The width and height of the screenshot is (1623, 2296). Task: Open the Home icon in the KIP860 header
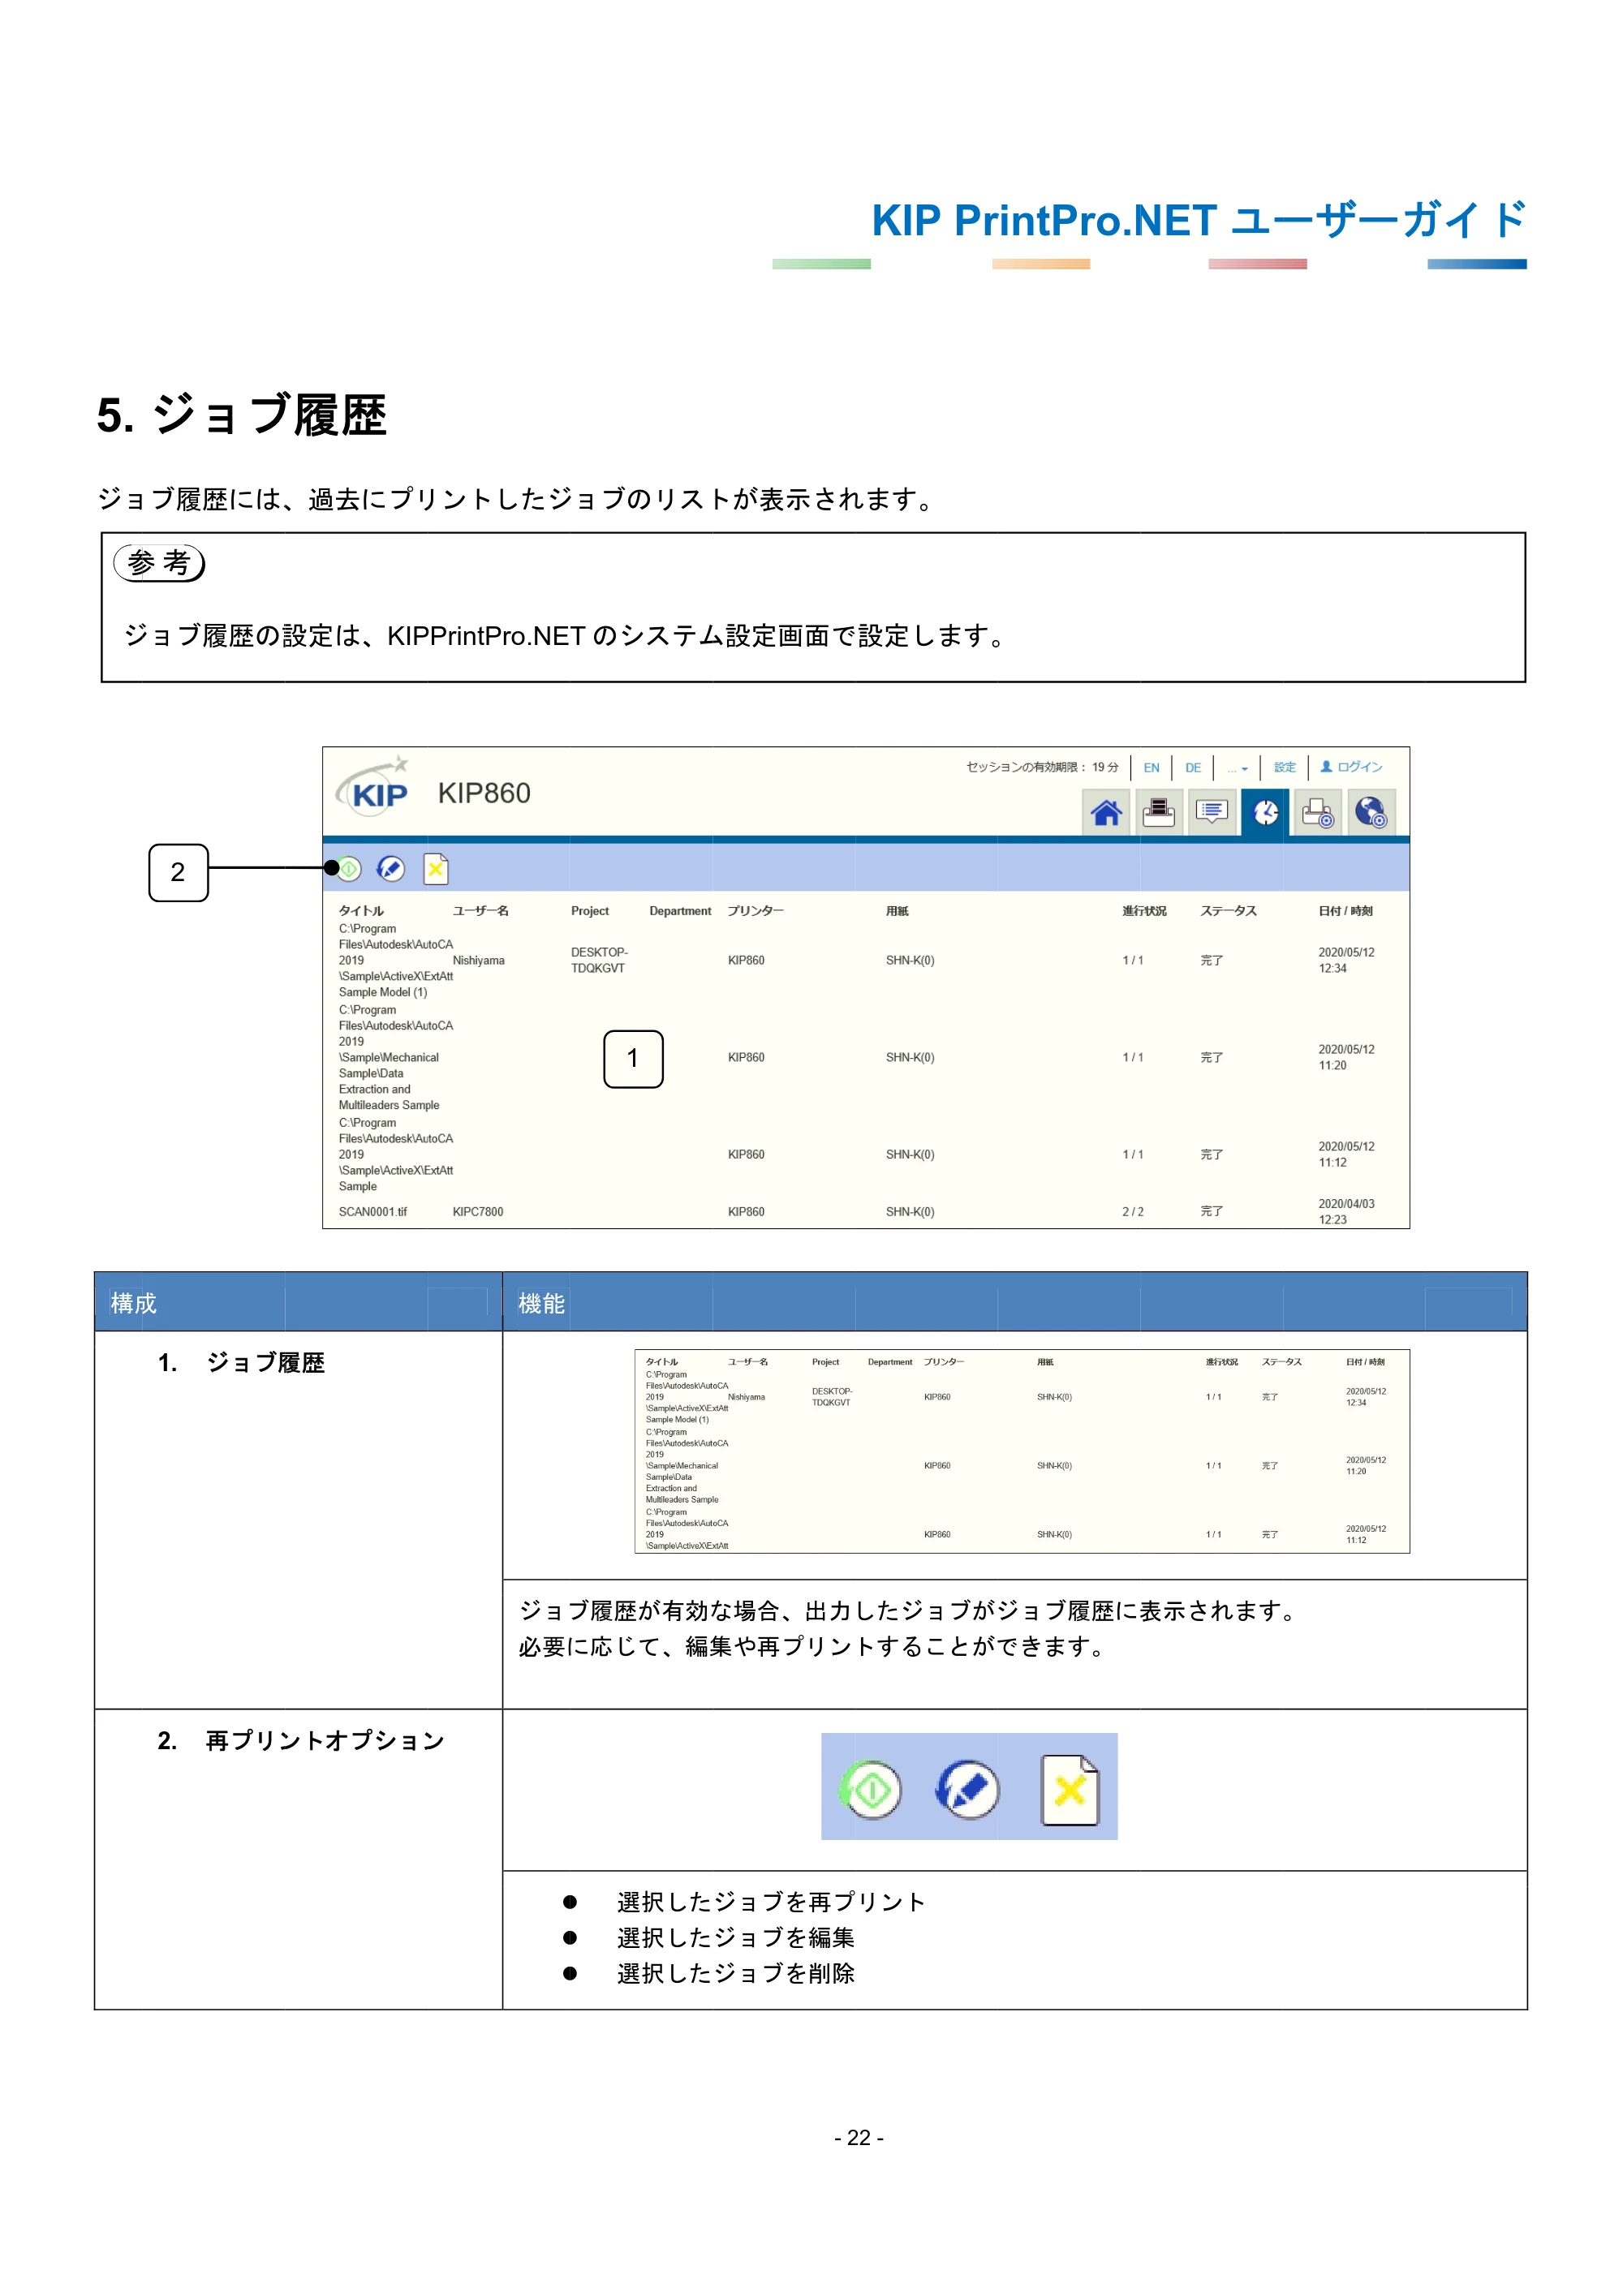1106,812
